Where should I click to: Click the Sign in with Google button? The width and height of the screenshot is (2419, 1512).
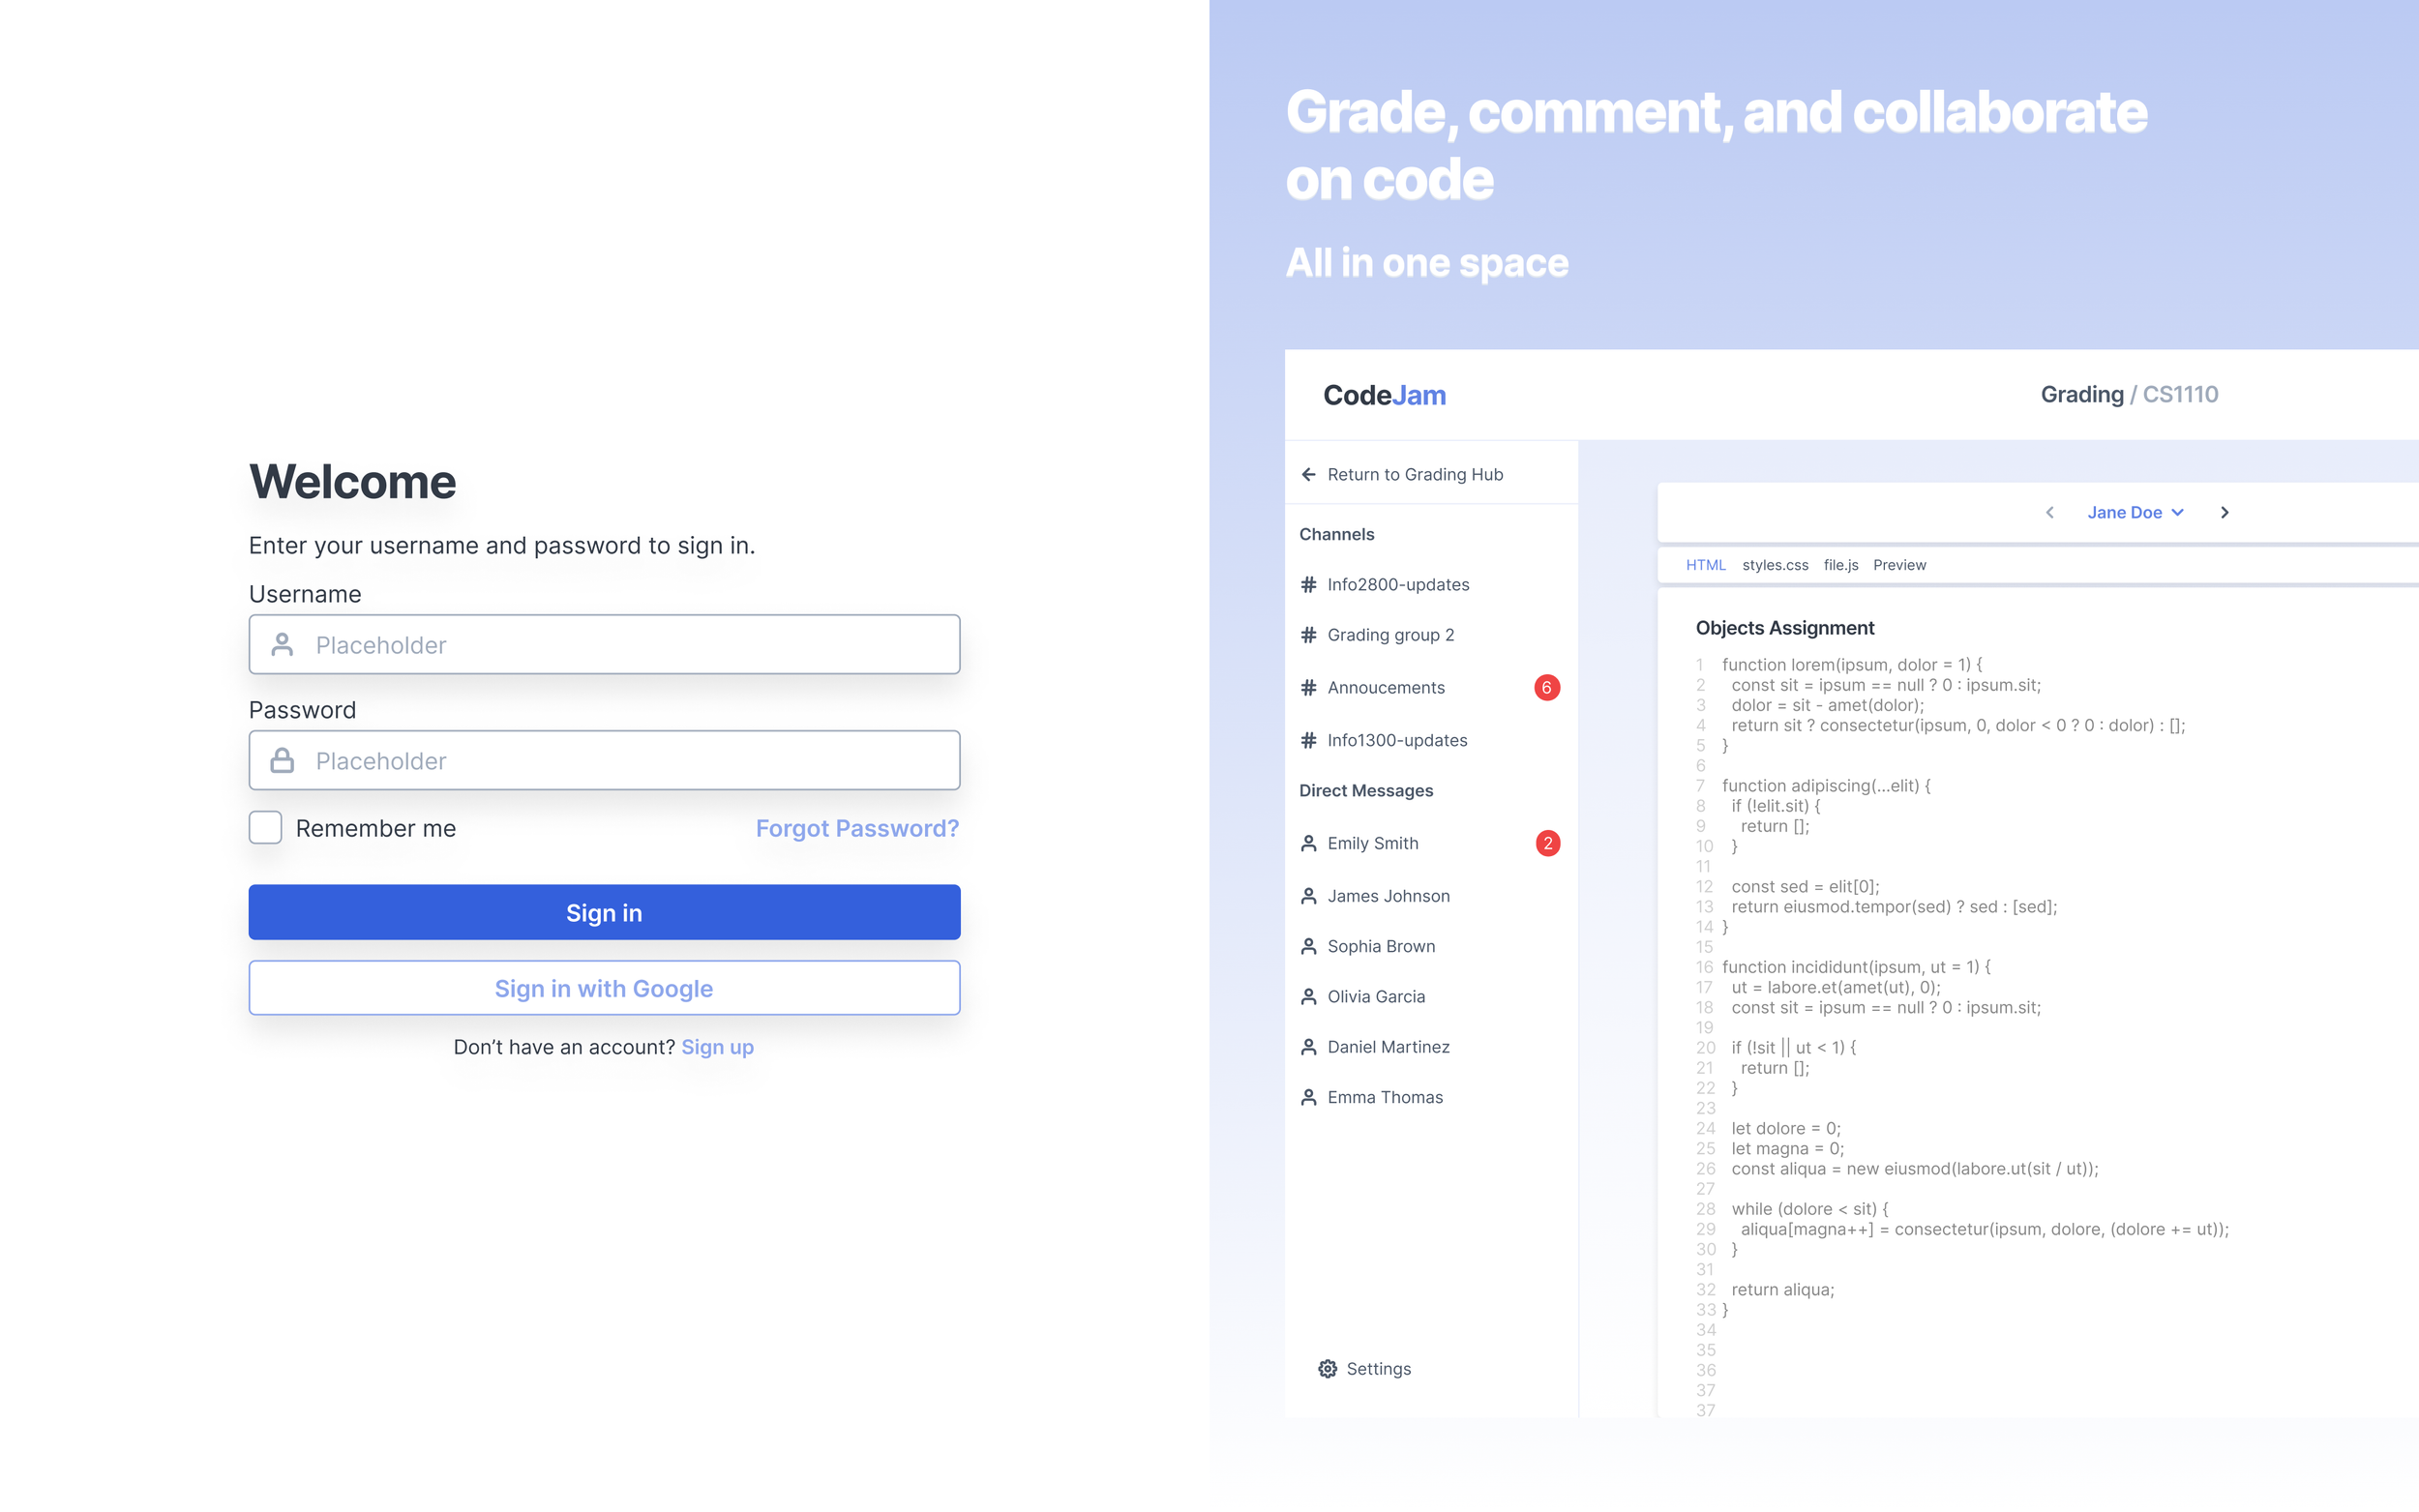coord(604,988)
